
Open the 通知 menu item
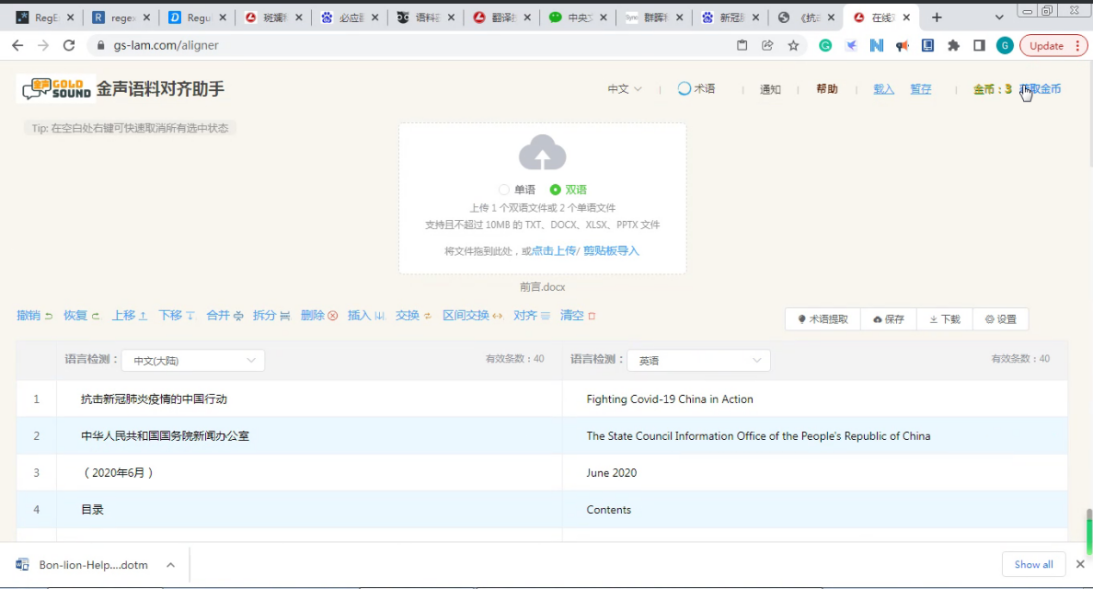[x=770, y=89]
